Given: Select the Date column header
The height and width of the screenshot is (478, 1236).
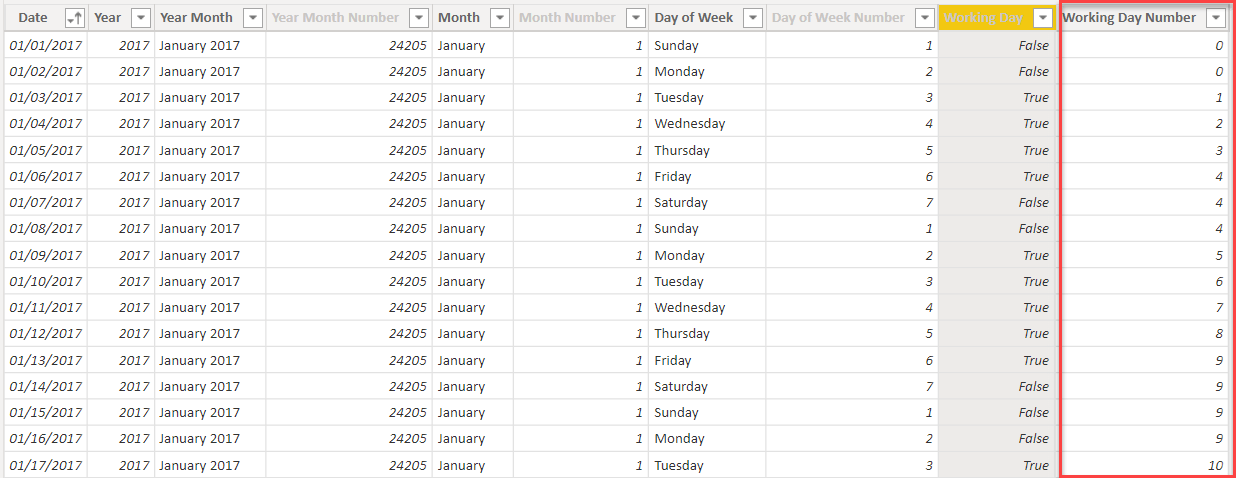Looking at the screenshot, I should click(32, 18).
